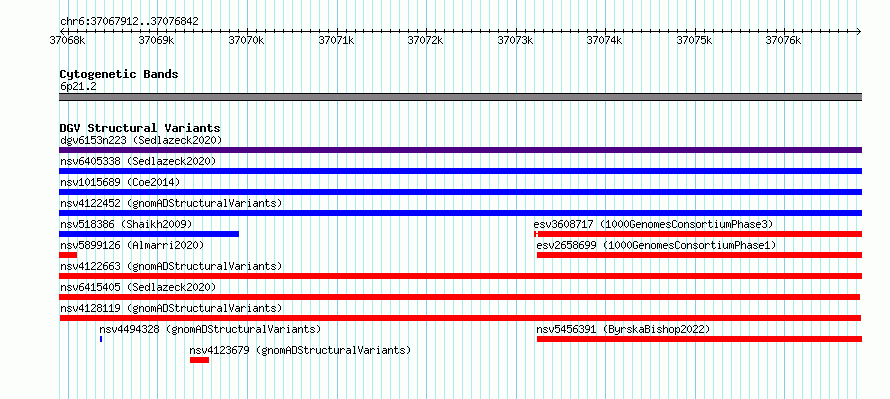The width and height of the screenshot is (890, 399).
Task: Click the 37072k ruler tick label
Action: click(x=426, y=40)
